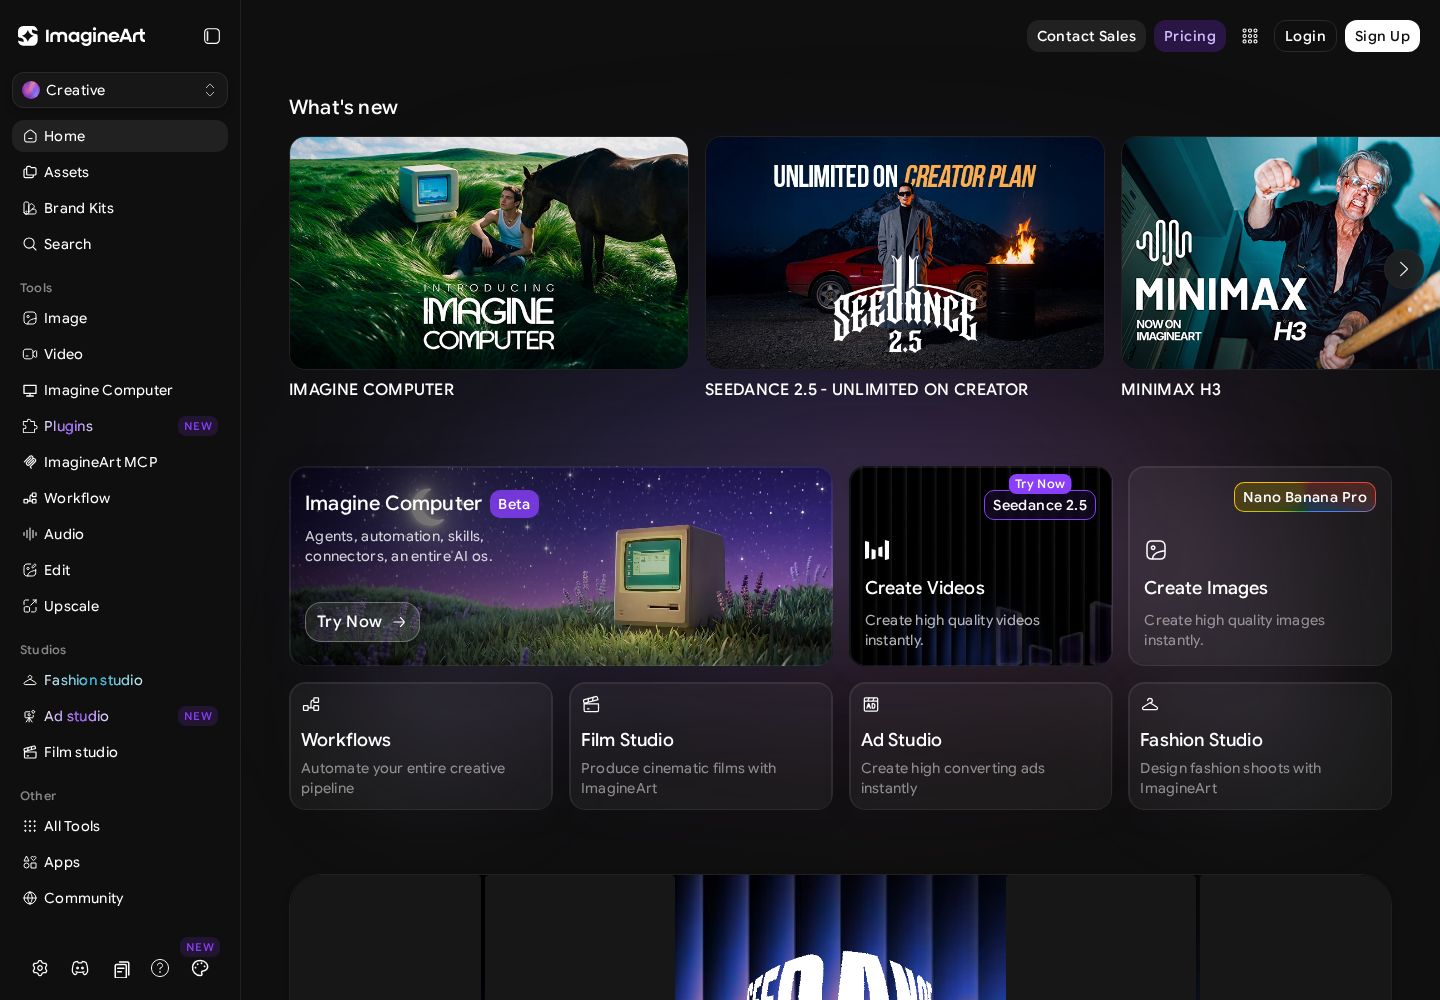The height and width of the screenshot is (1000, 1440).
Task: Open Apps in sidebar
Action: [120, 862]
